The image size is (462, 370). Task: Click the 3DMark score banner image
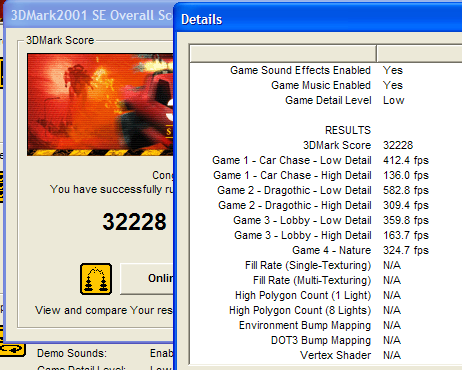pos(100,105)
